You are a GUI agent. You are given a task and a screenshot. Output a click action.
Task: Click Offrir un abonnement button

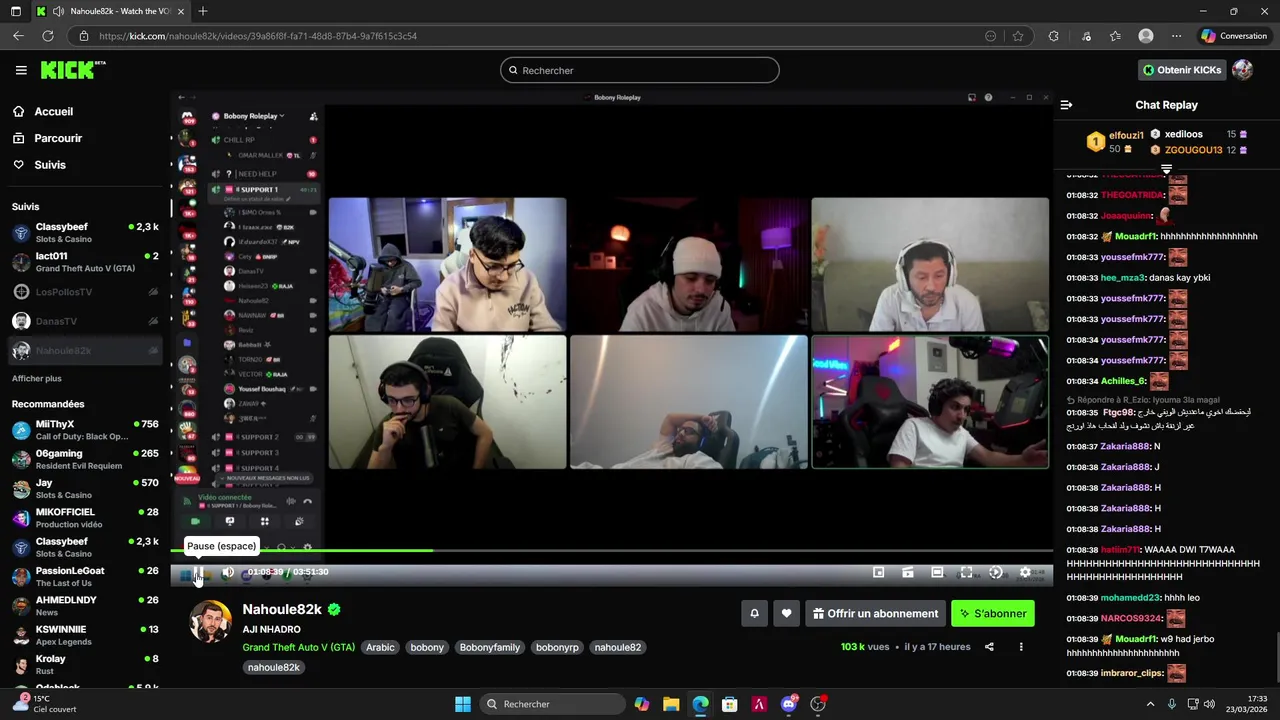click(875, 614)
